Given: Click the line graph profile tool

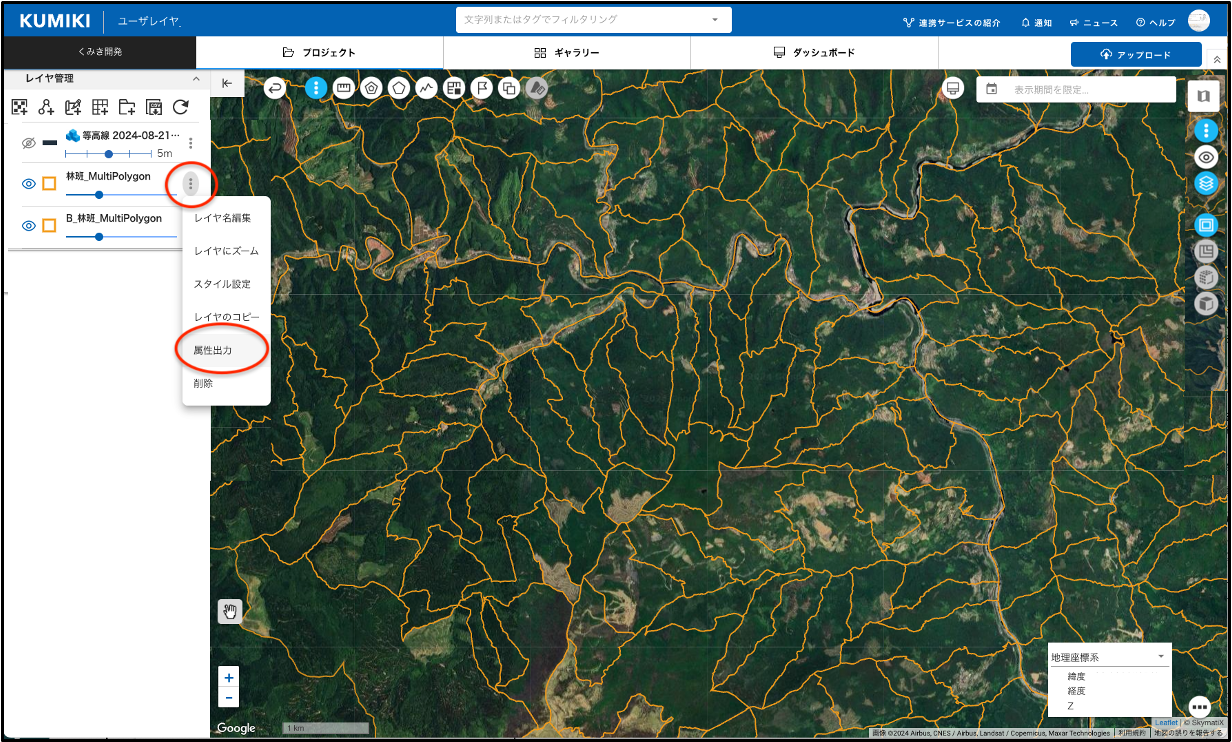Looking at the screenshot, I should point(427,88).
